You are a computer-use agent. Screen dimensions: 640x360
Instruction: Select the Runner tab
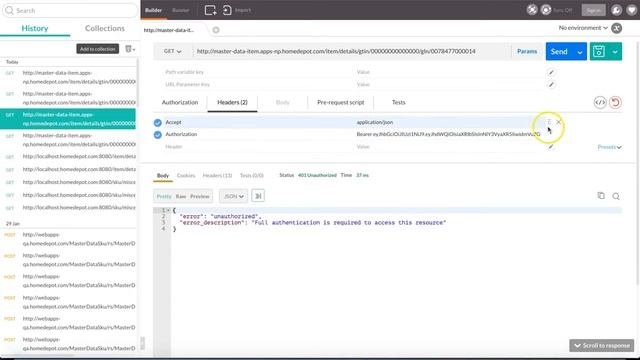pos(180,10)
